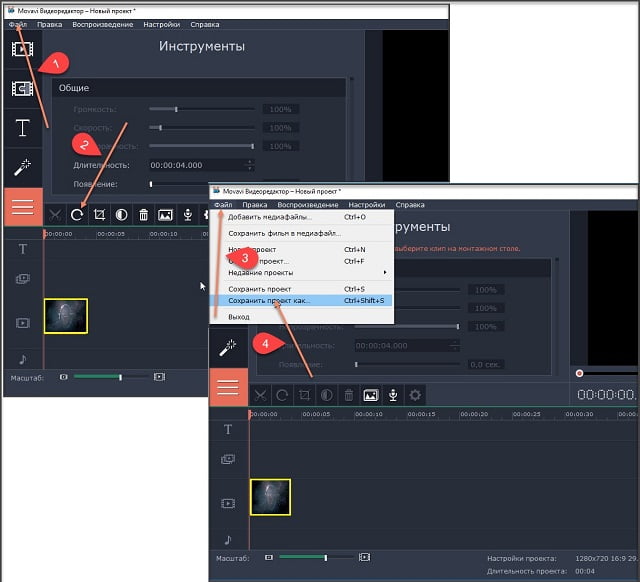Adjust the Масштаб zoom slider in back window

click(110, 377)
